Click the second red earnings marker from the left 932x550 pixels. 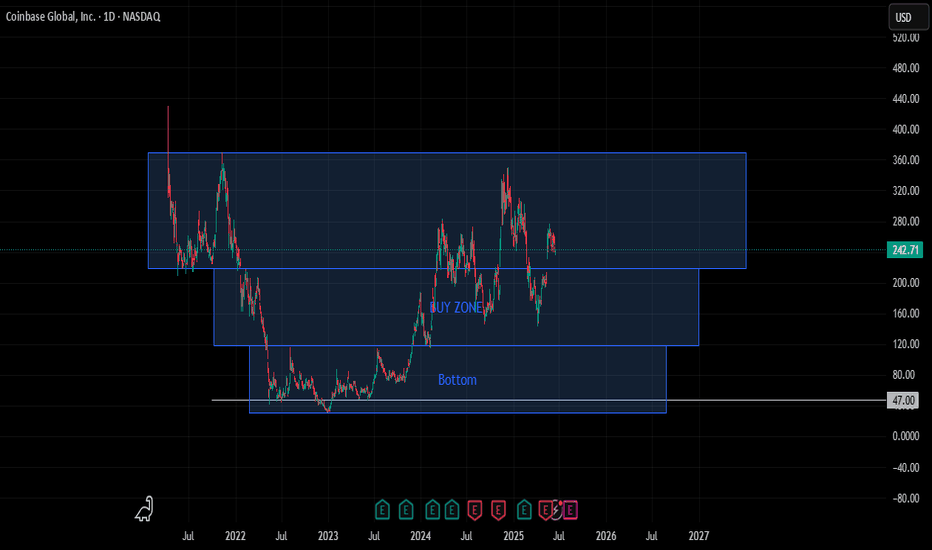pos(498,510)
